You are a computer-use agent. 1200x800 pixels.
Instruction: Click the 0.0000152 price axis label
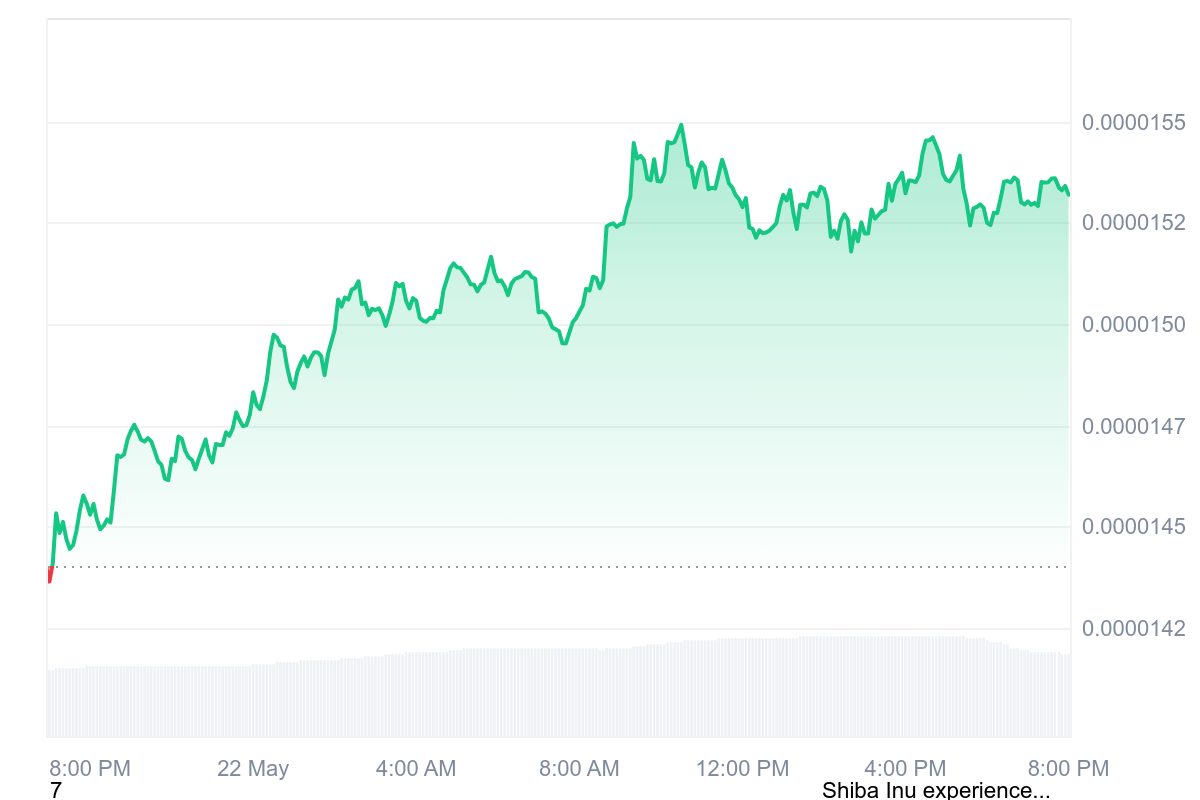click(1133, 222)
